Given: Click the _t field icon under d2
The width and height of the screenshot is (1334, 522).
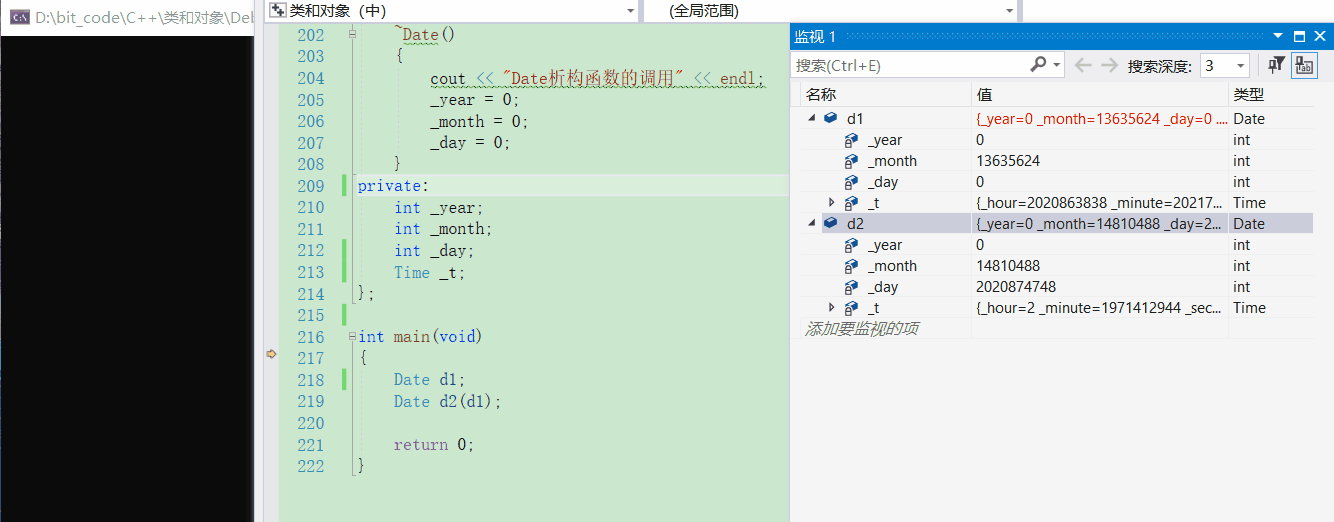Looking at the screenshot, I should 852,308.
